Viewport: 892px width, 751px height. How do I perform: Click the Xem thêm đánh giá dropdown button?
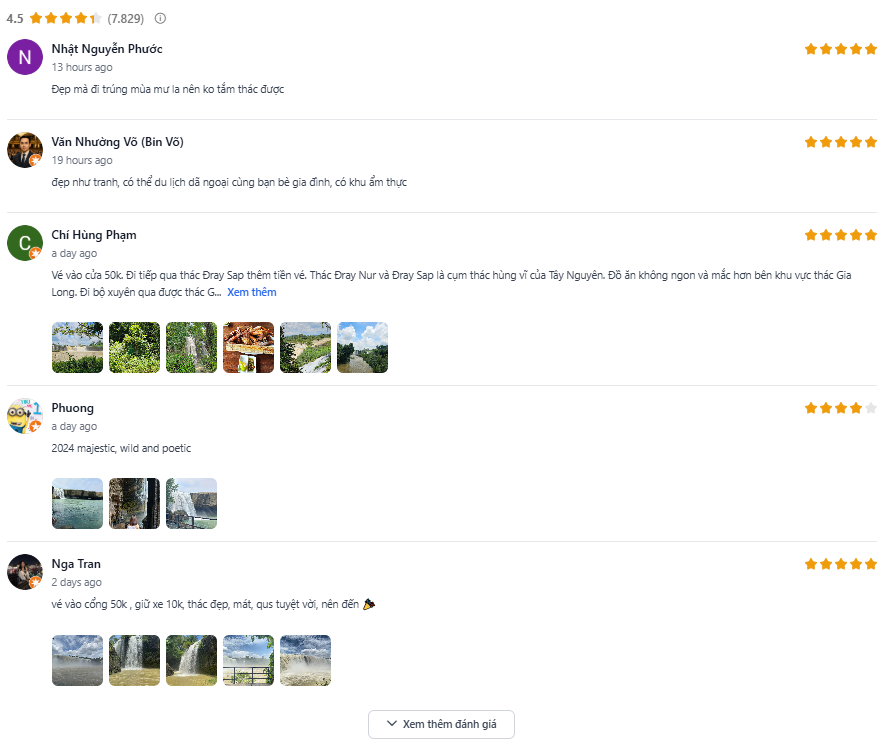click(x=441, y=724)
